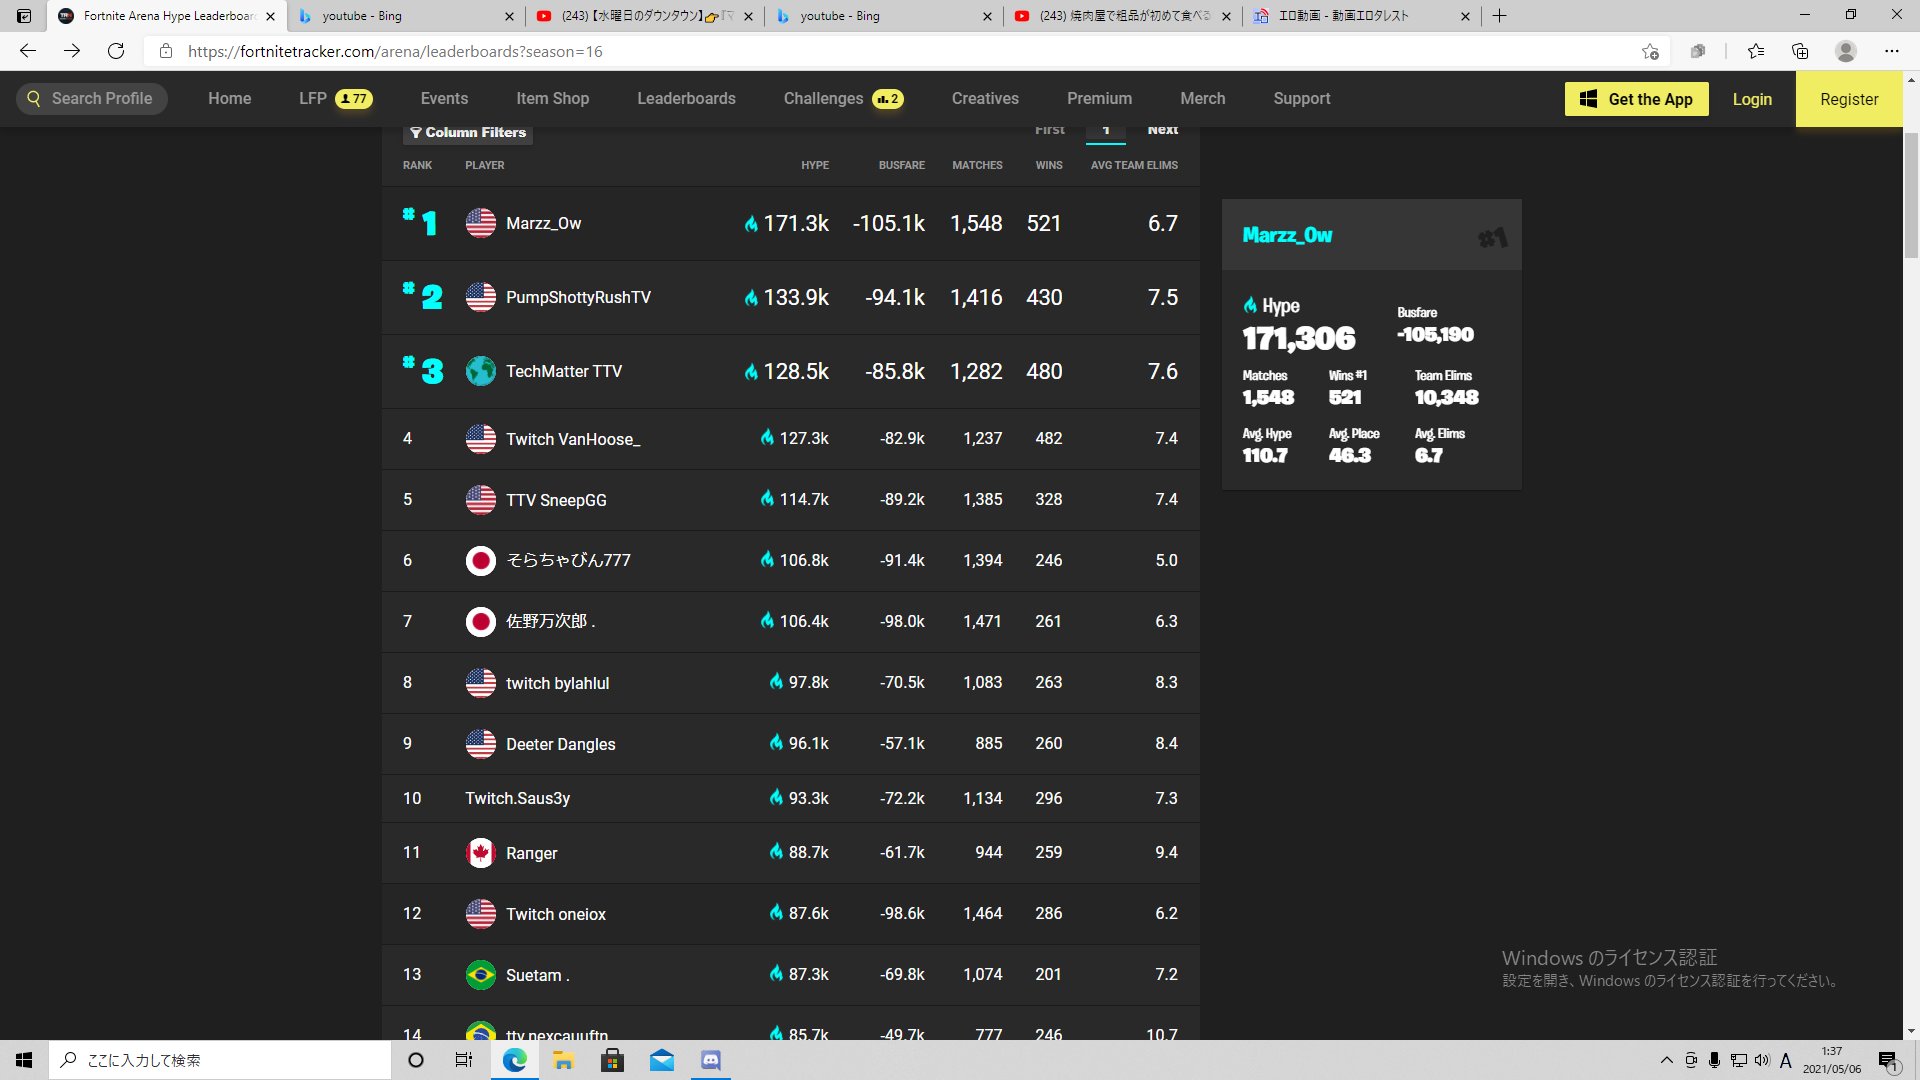
Task: Click volume speaker icon in tray
Action: (x=1762, y=1060)
